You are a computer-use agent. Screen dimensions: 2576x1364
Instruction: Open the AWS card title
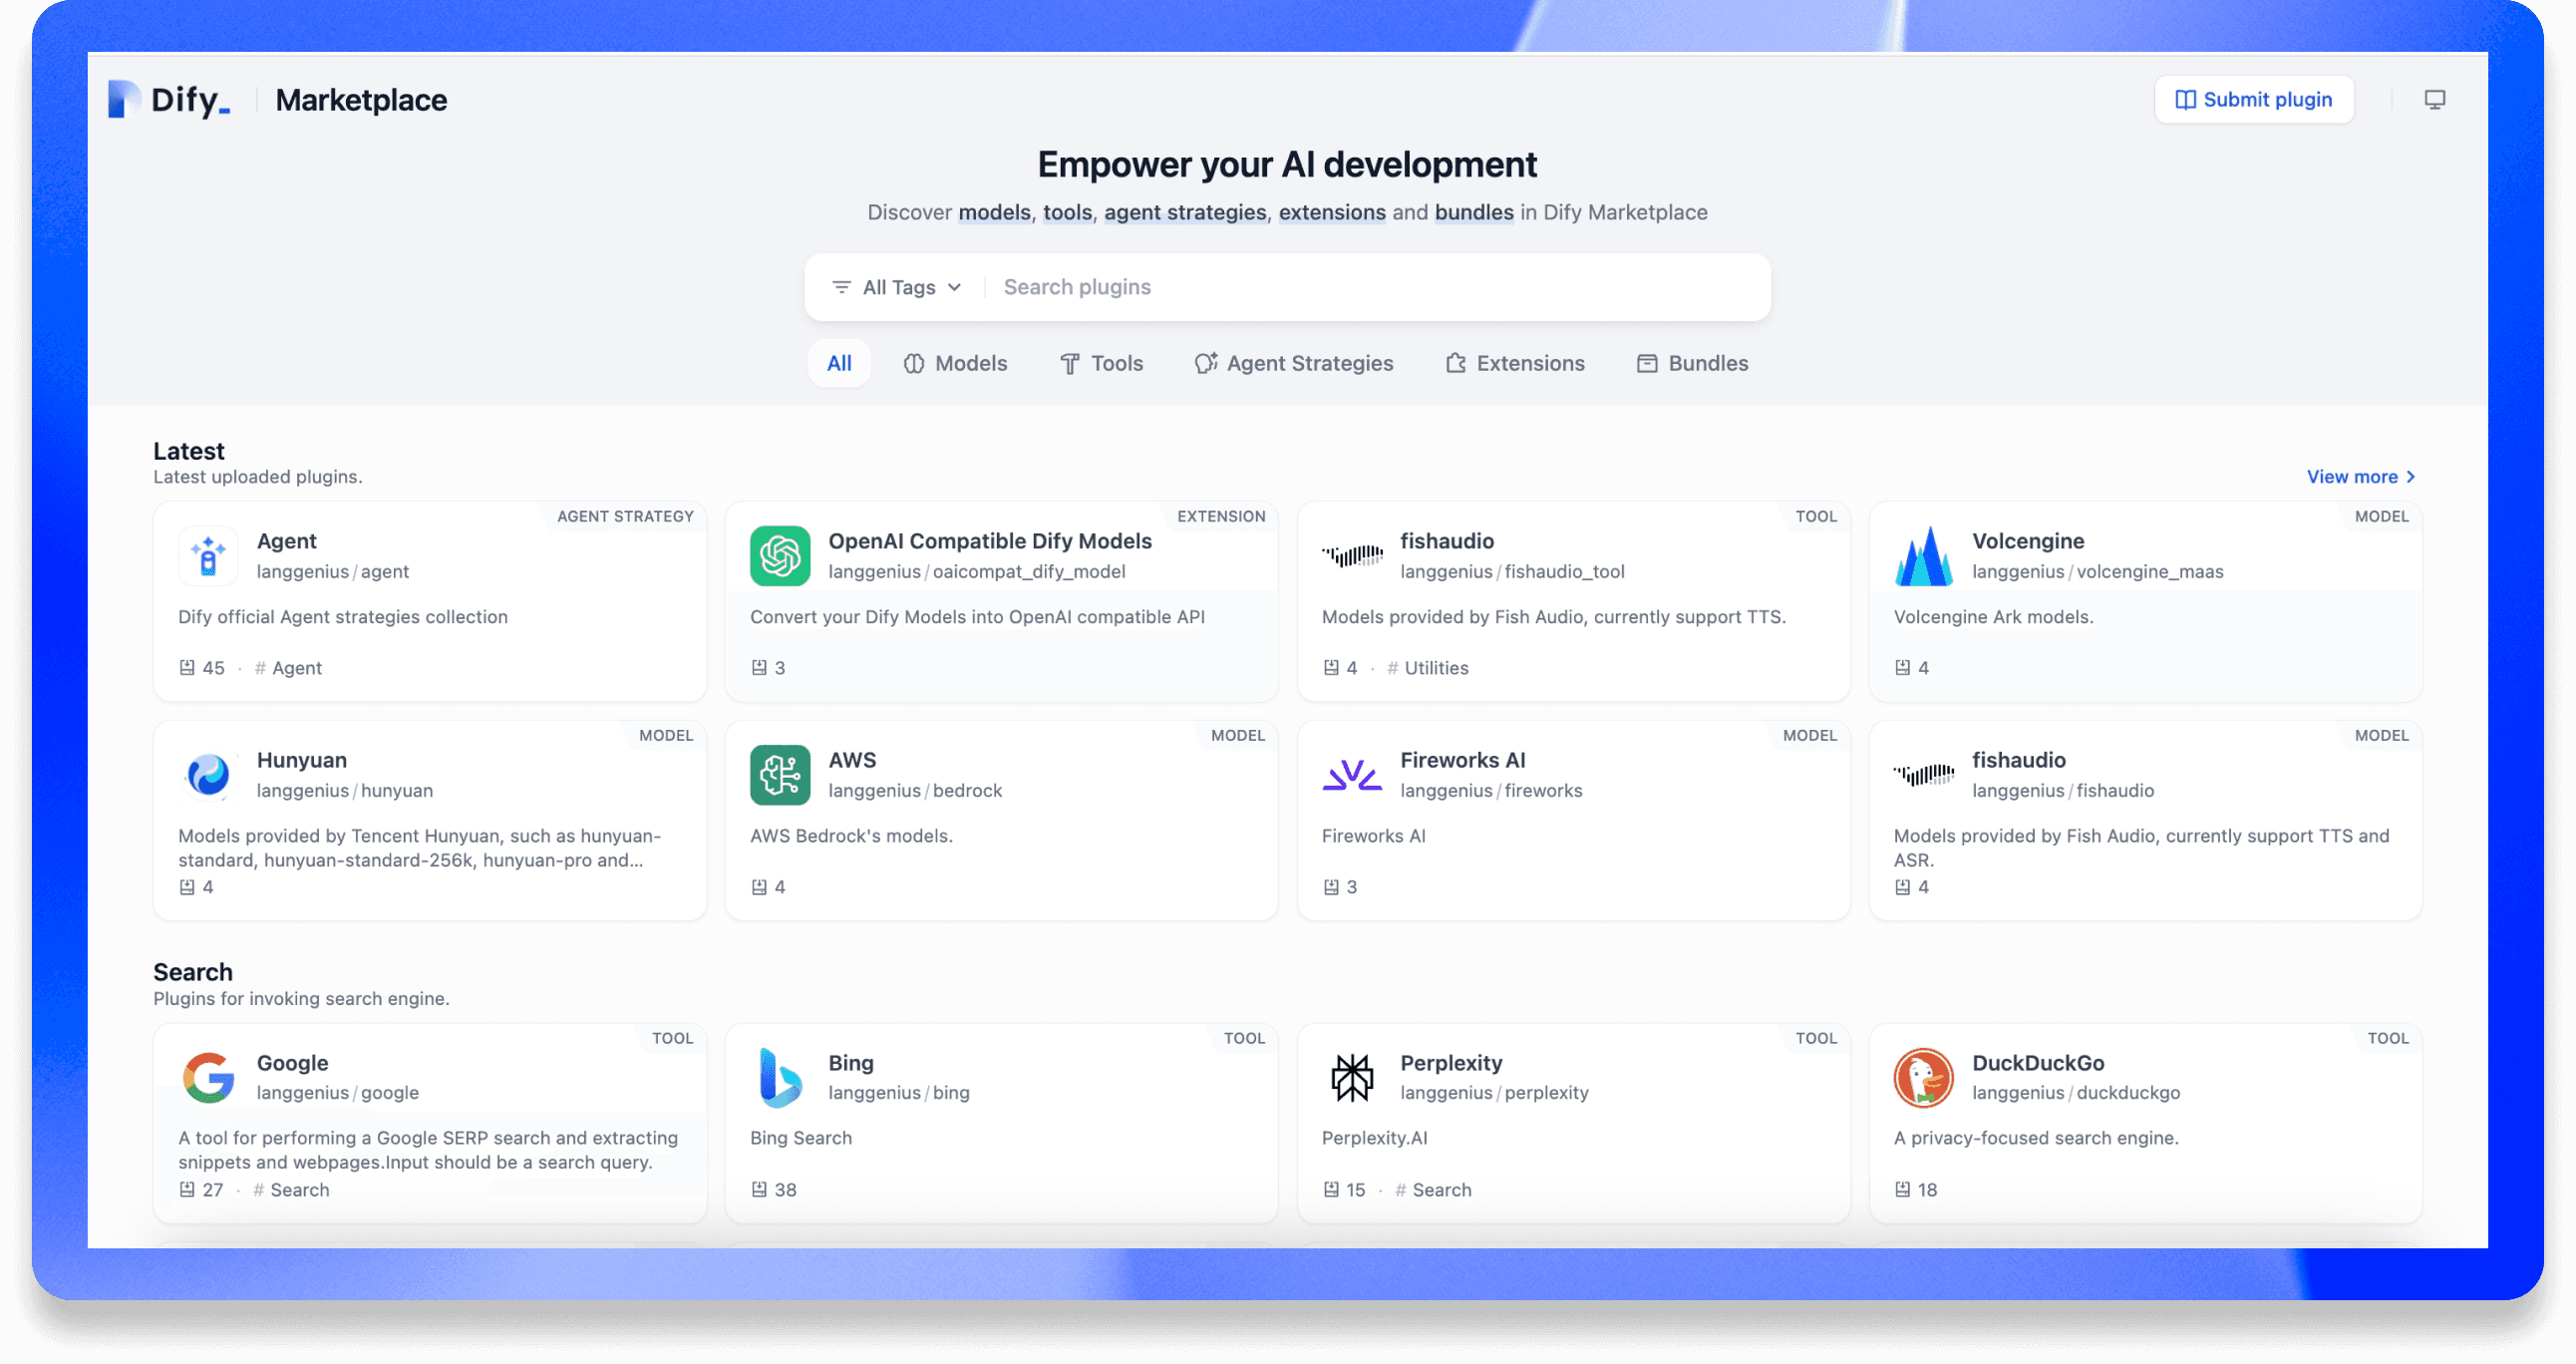point(852,760)
